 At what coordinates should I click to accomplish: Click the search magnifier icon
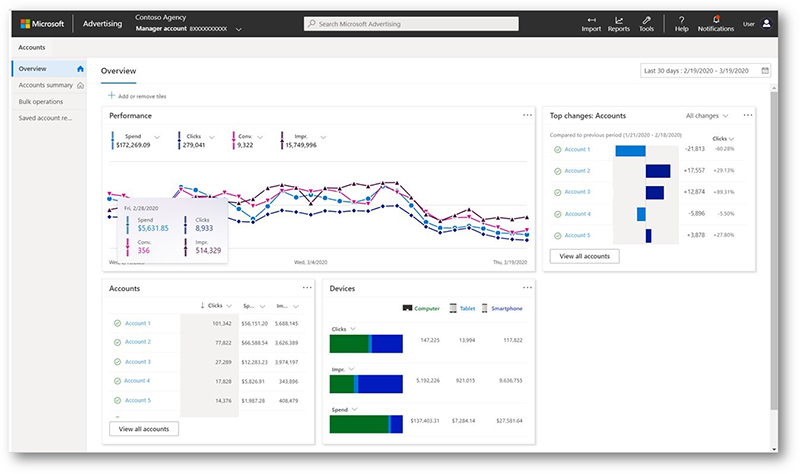tap(312, 23)
